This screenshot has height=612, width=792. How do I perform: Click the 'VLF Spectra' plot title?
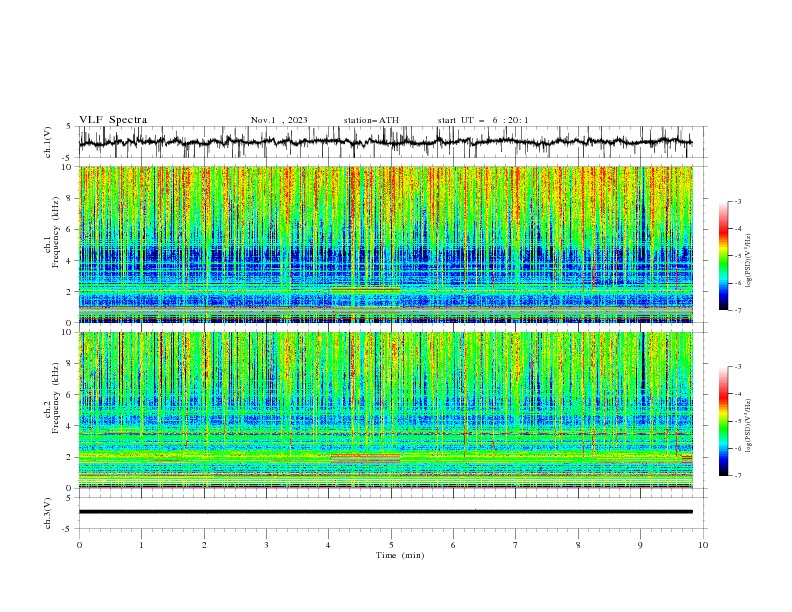[x=113, y=120]
